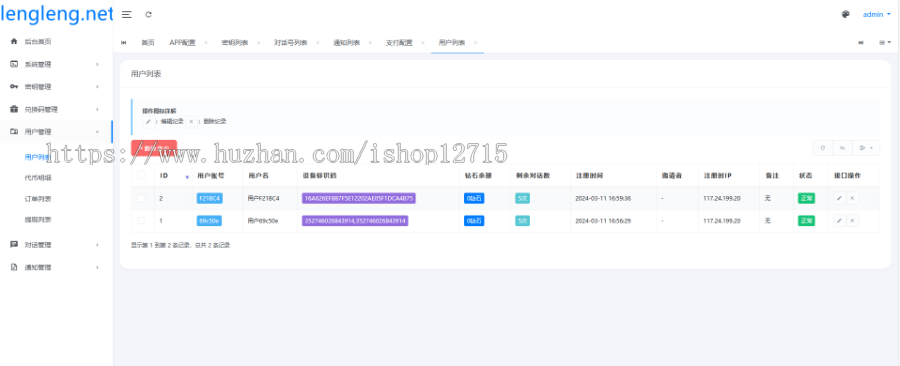
Task: Switch to the 通知列表 tab
Action: click(347, 42)
